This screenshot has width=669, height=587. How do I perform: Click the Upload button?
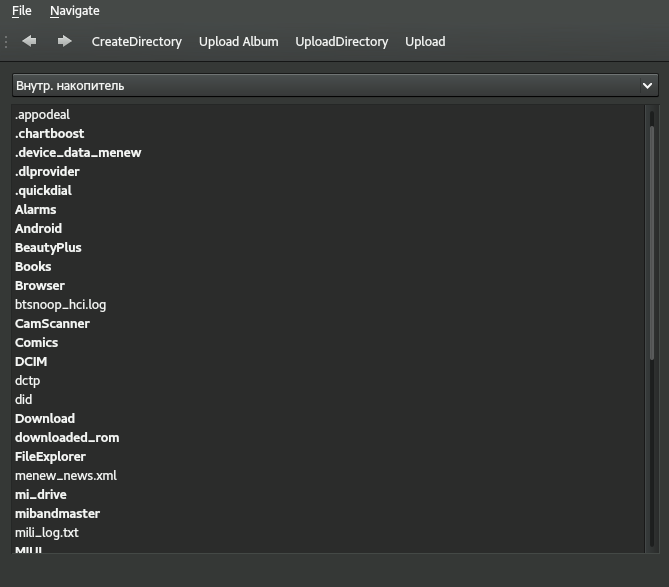425,42
